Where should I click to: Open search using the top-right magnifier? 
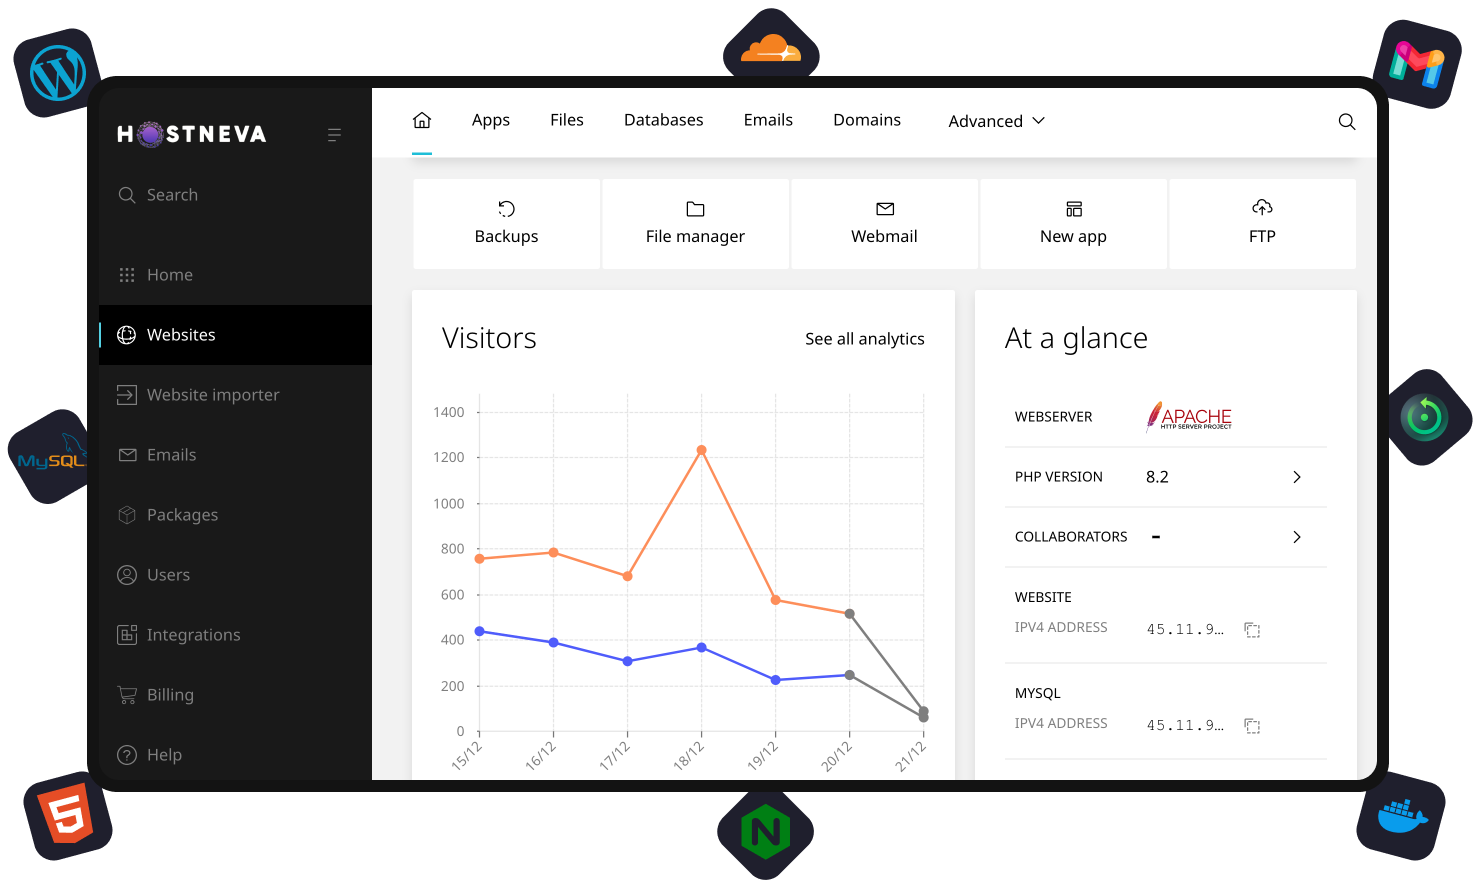1346,121
